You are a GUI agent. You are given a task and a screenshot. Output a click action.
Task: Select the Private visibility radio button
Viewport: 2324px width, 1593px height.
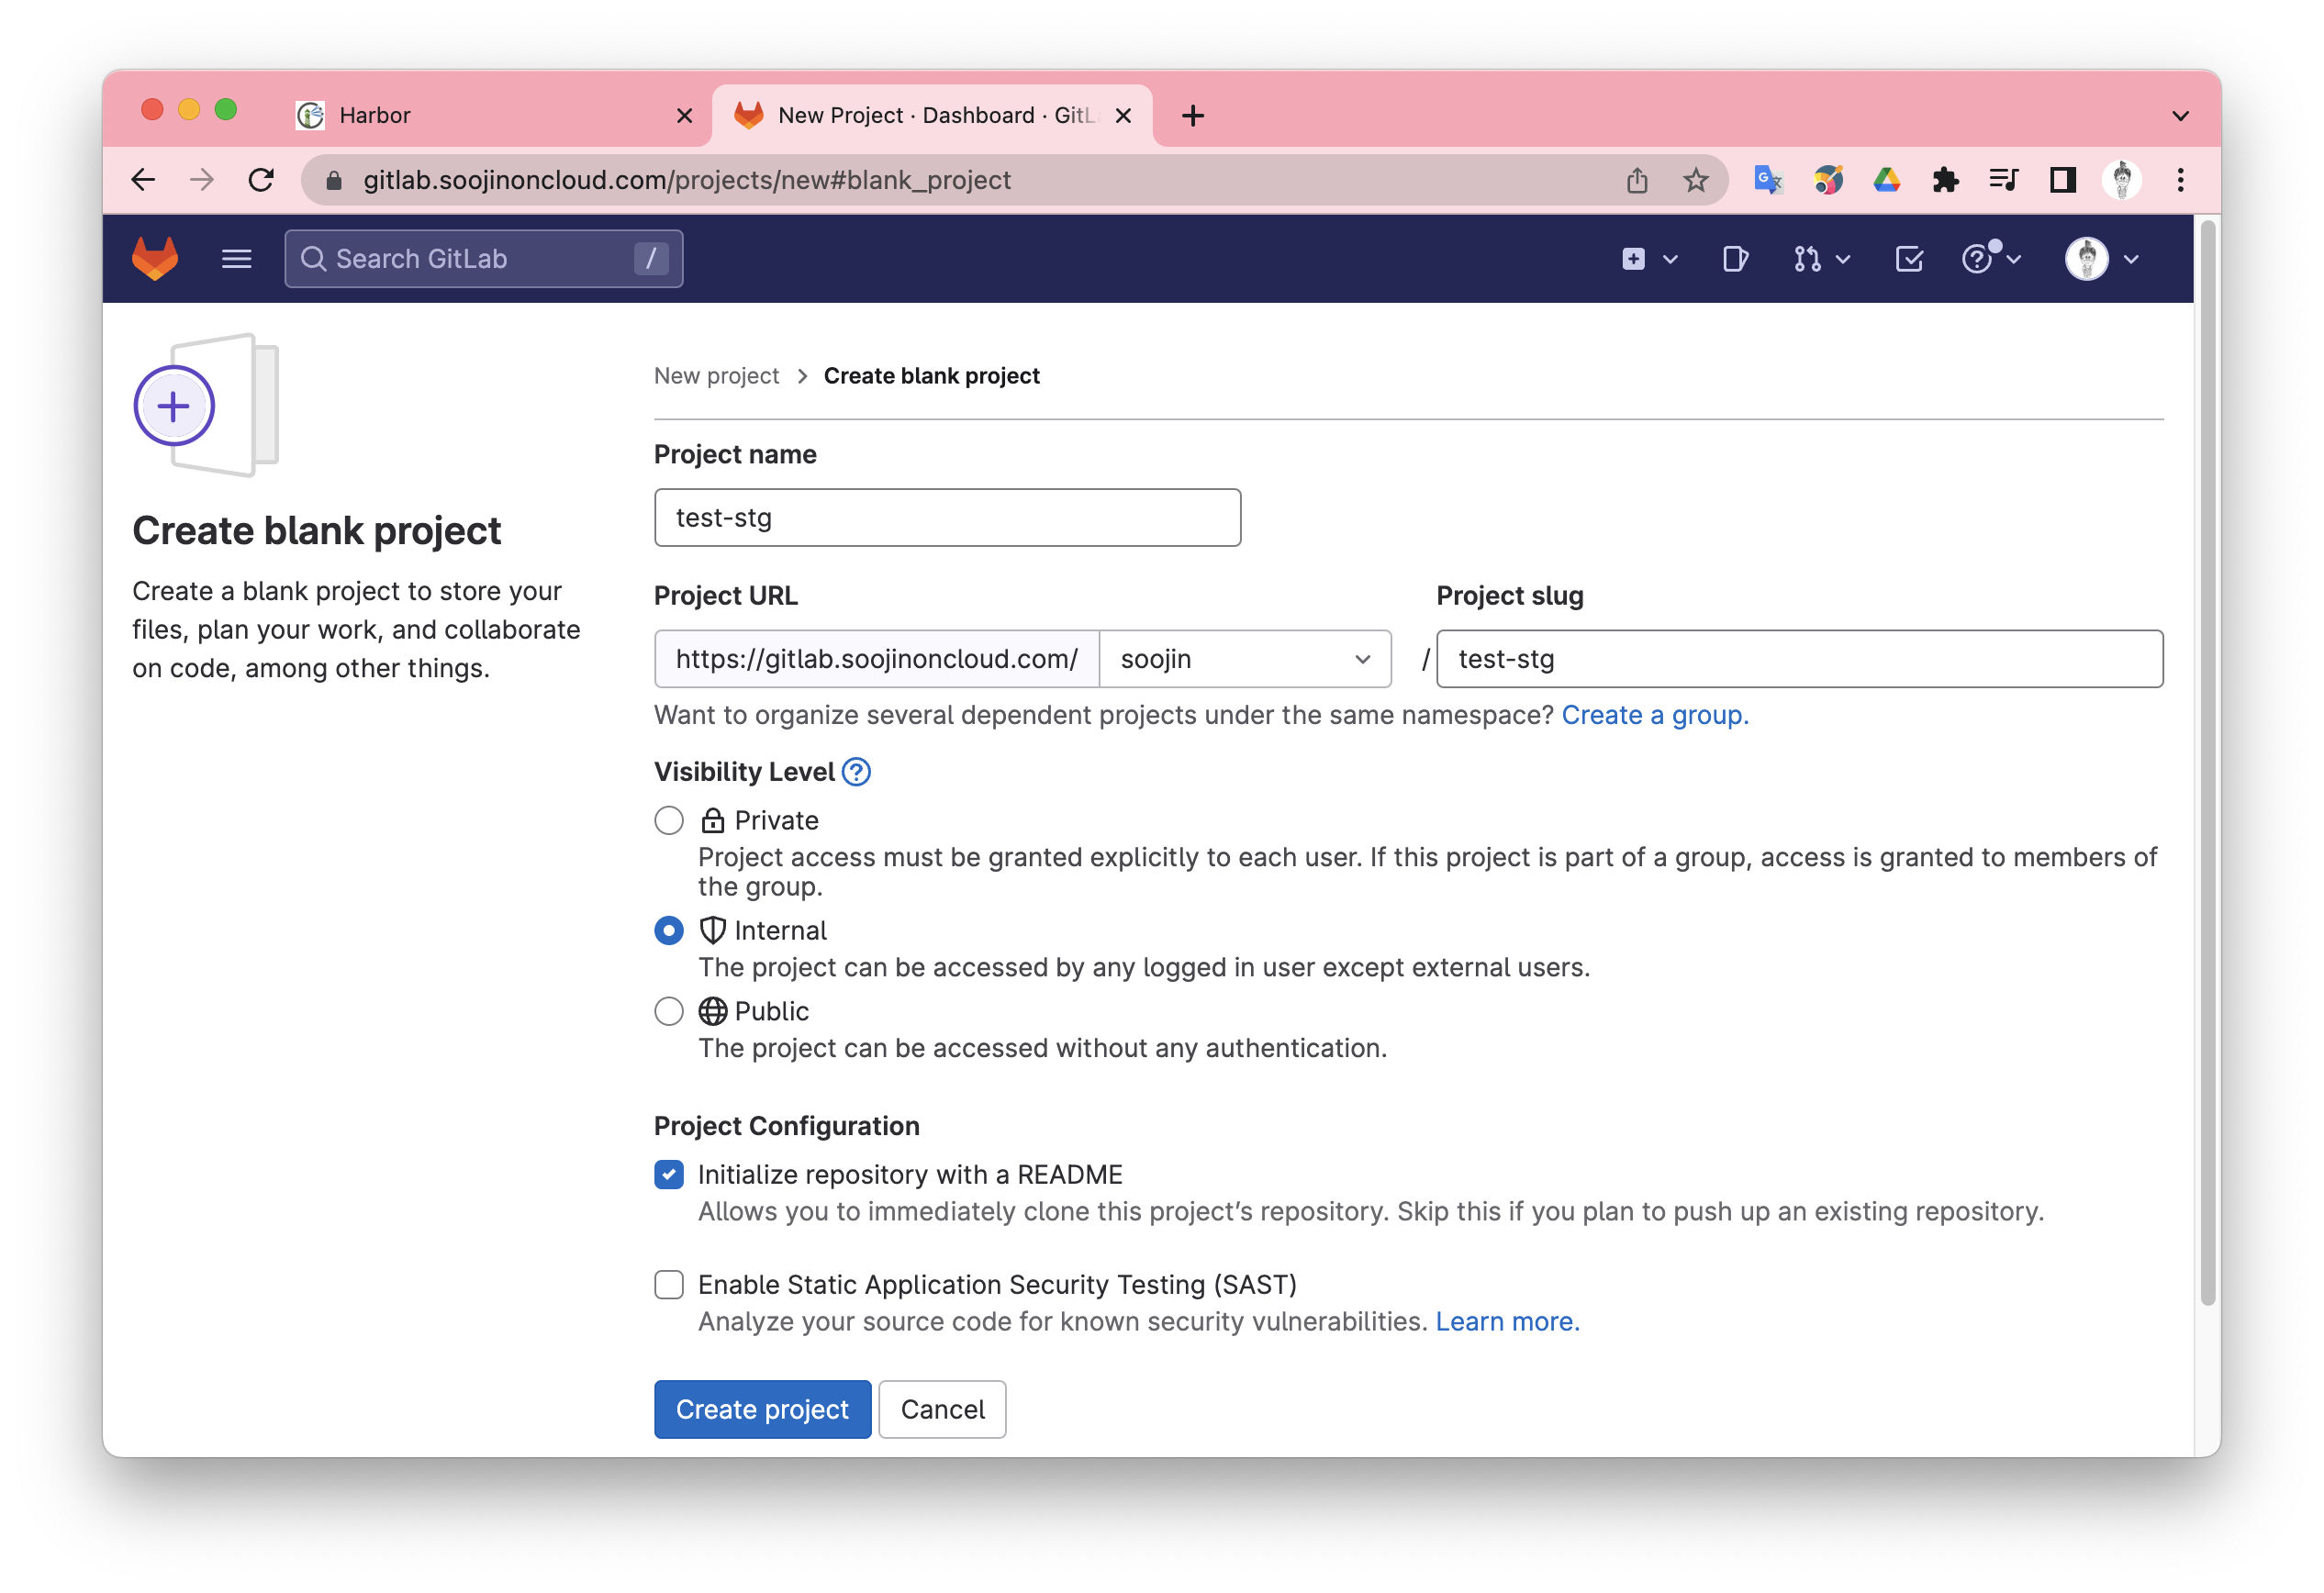(669, 820)
